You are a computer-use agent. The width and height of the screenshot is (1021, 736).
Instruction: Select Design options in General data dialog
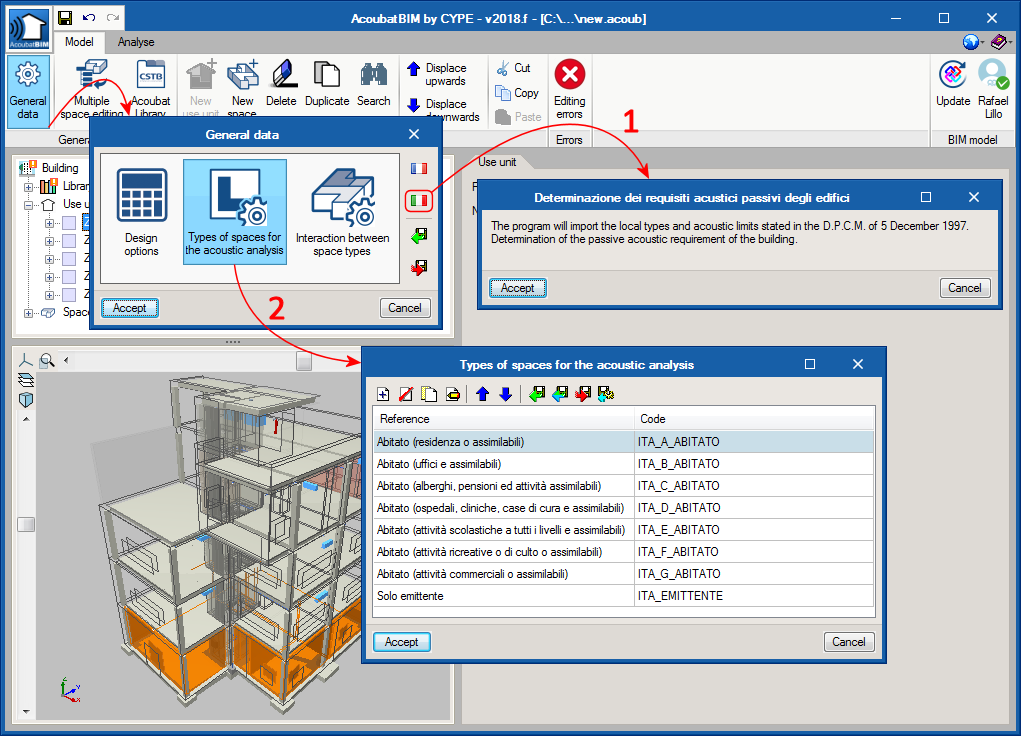141,212
